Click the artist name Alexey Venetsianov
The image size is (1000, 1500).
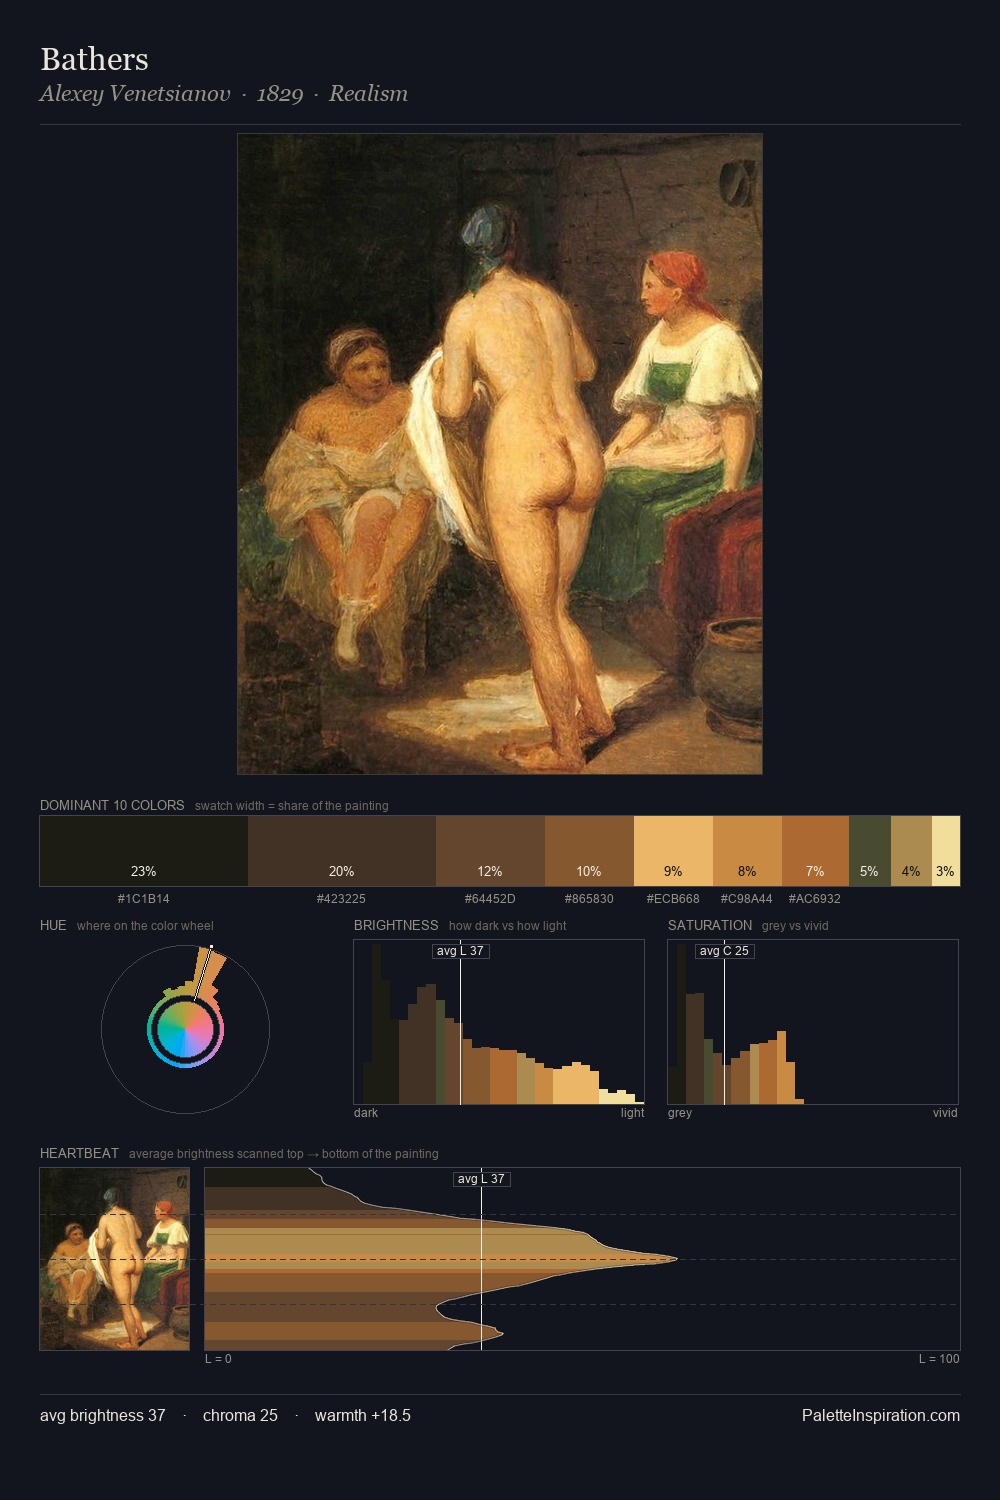pyautogui.click(x=135, y=94)
